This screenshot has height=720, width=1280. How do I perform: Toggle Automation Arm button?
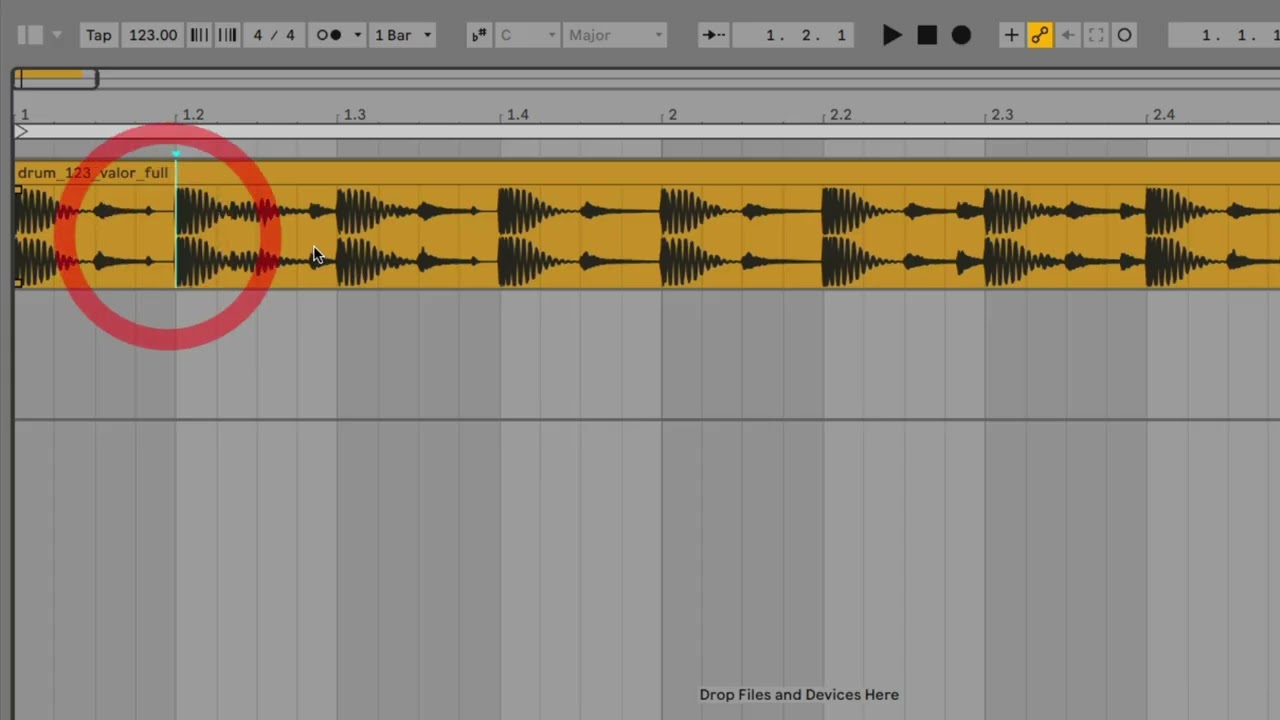[x=1040, y=35]
